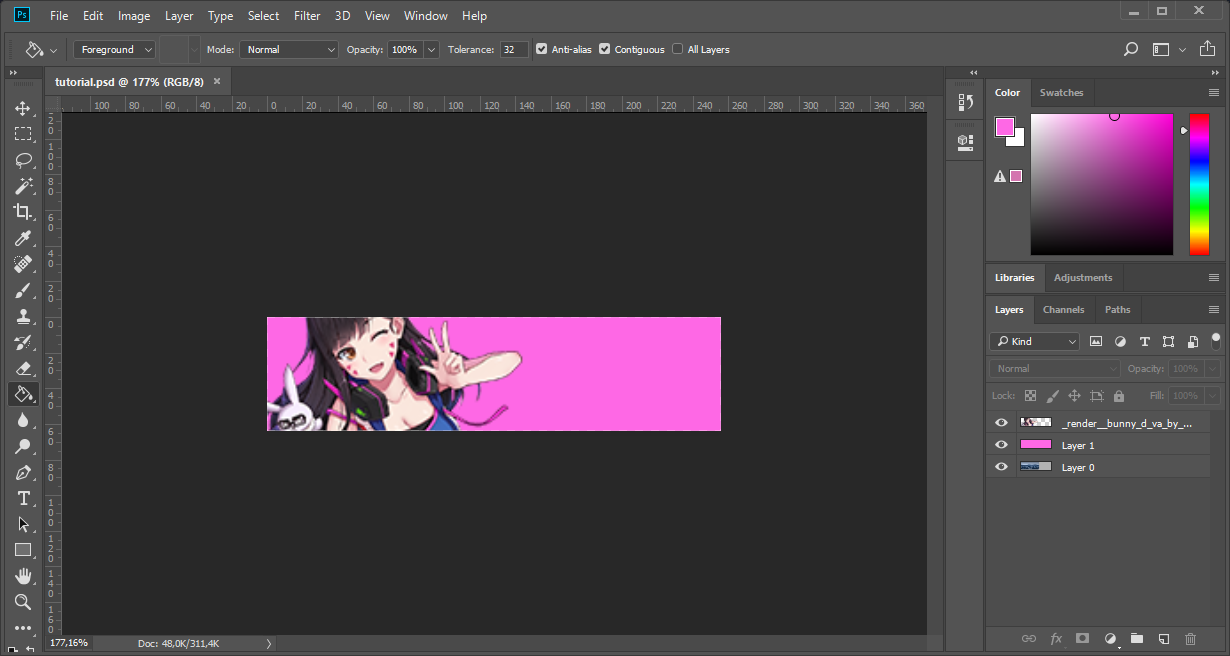The image size is (1230, 656).
Task: Select the Rectangular Marquee tool
Action: (22, 134)
